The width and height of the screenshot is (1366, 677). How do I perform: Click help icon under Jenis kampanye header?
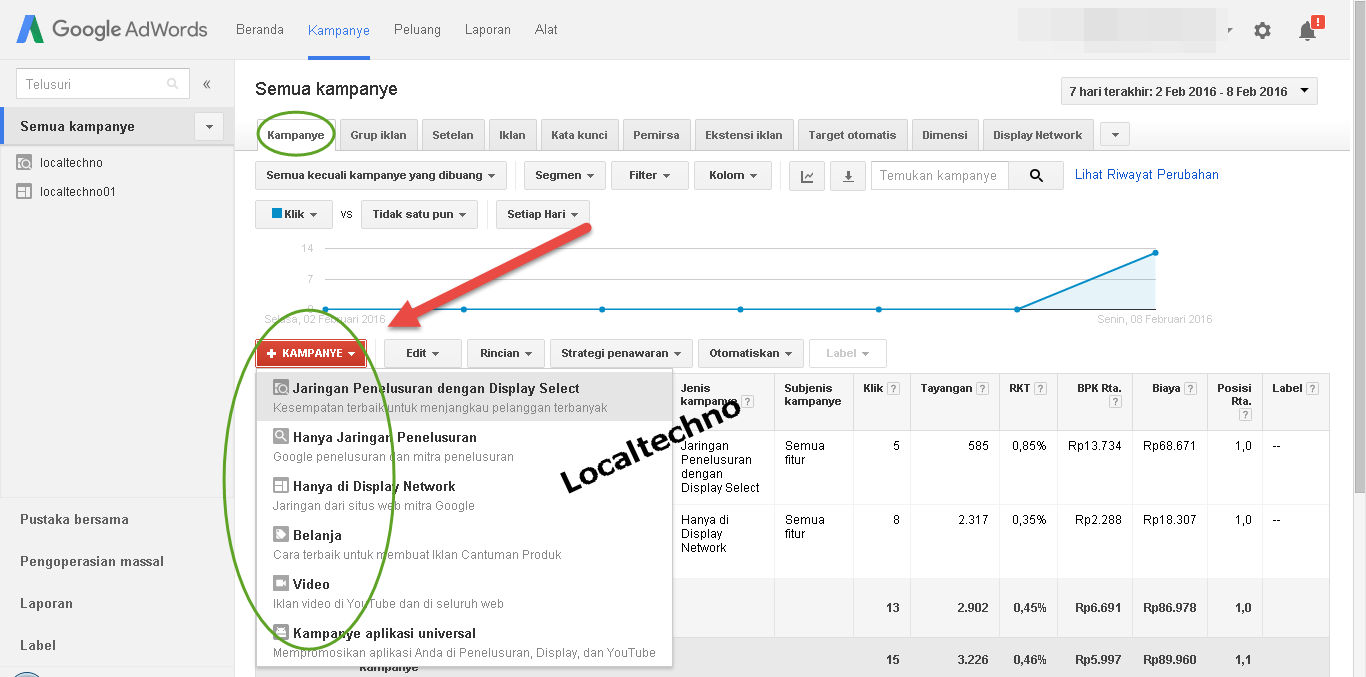tap(748, 402)
